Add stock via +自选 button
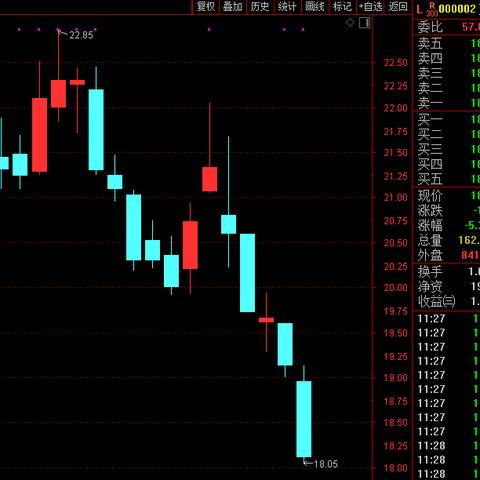Screen dimensions: 480x480 click(371, 7)
